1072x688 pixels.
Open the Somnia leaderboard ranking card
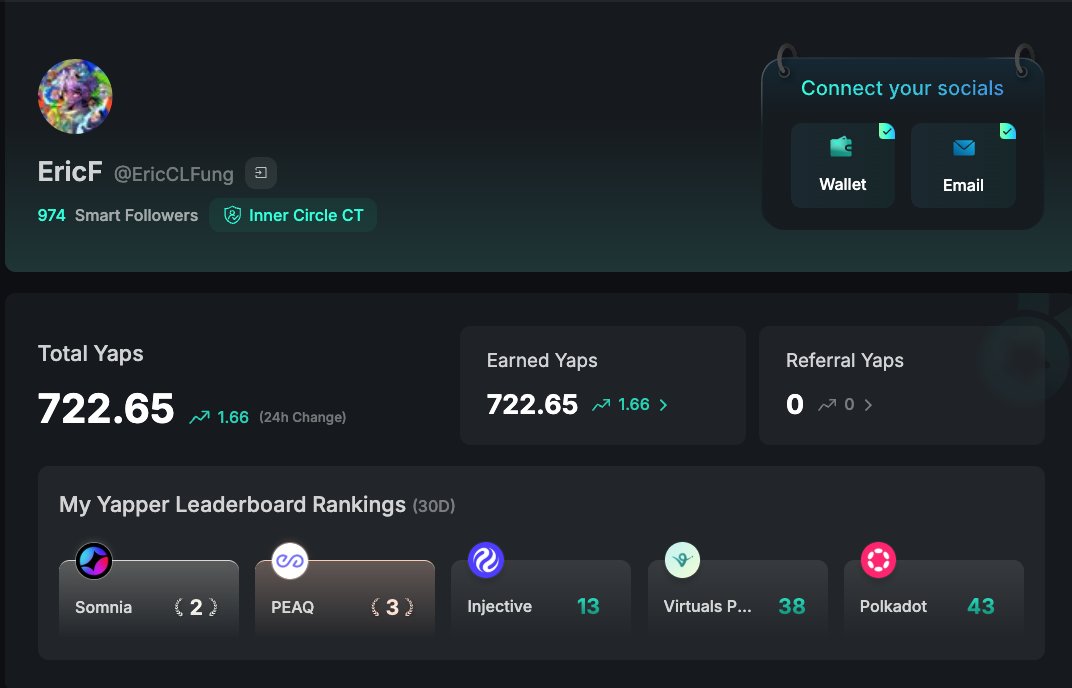click(149, 598)
